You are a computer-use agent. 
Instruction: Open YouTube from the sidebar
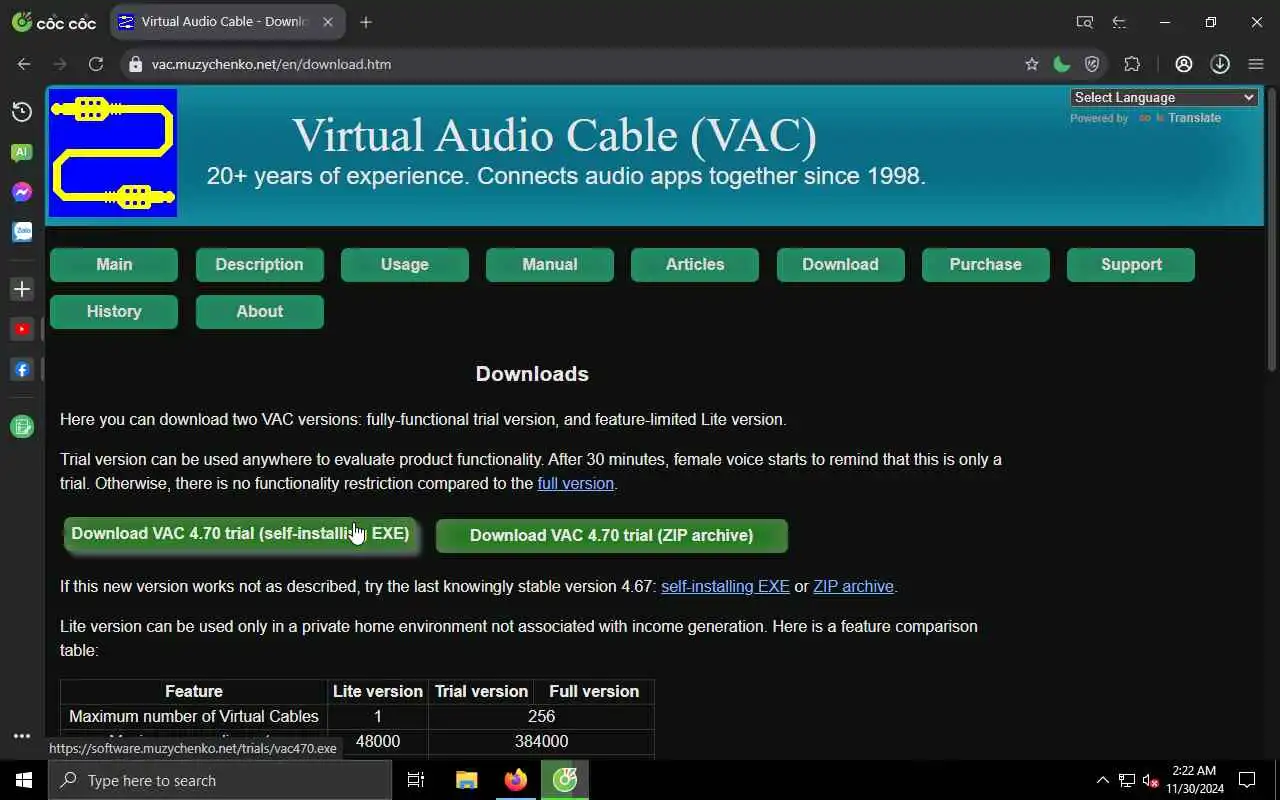[x=22, y=329]
